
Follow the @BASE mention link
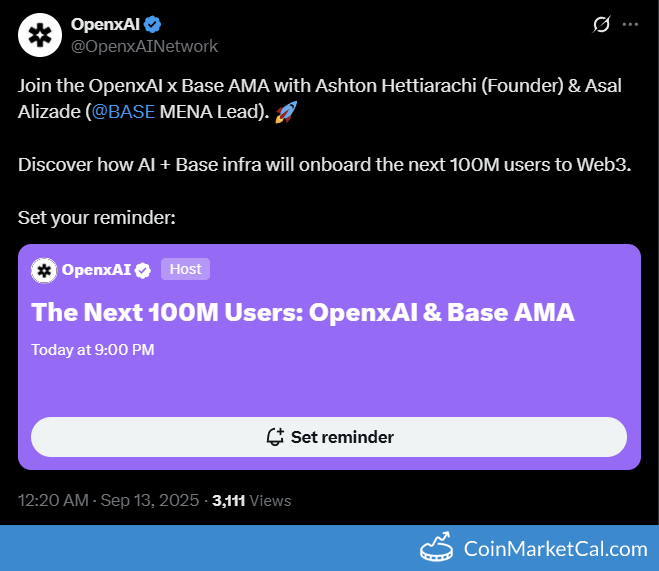pos(123,112)
